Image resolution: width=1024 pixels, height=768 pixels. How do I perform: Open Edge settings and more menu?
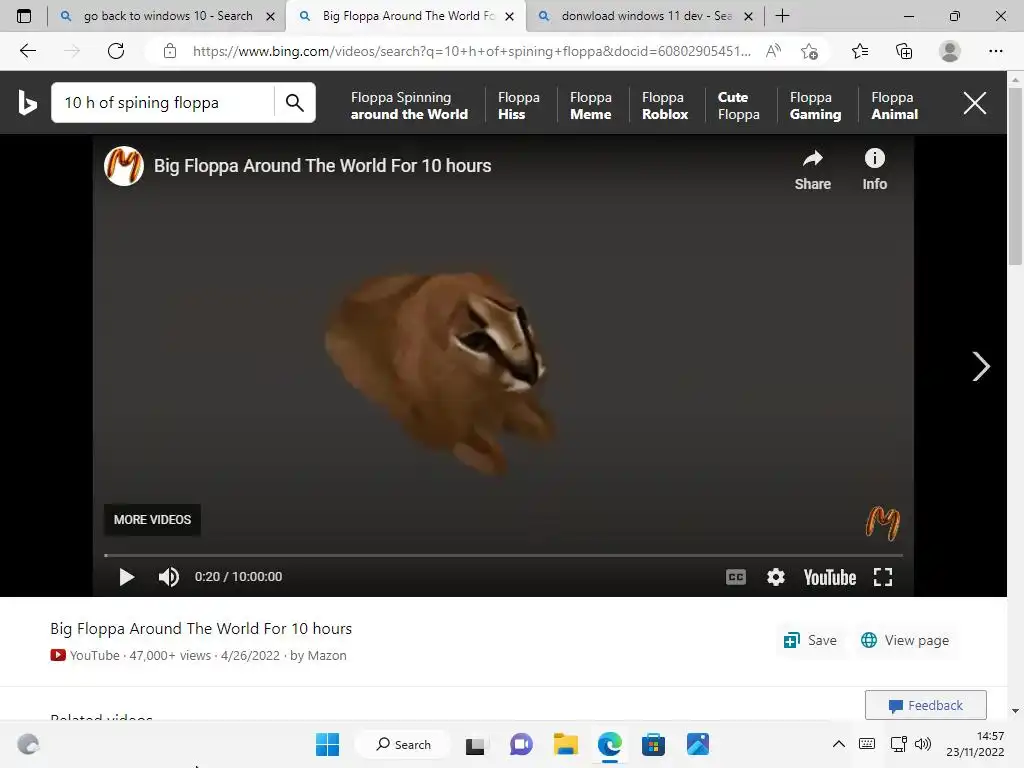pyautogui.click(x=995, y=51)
